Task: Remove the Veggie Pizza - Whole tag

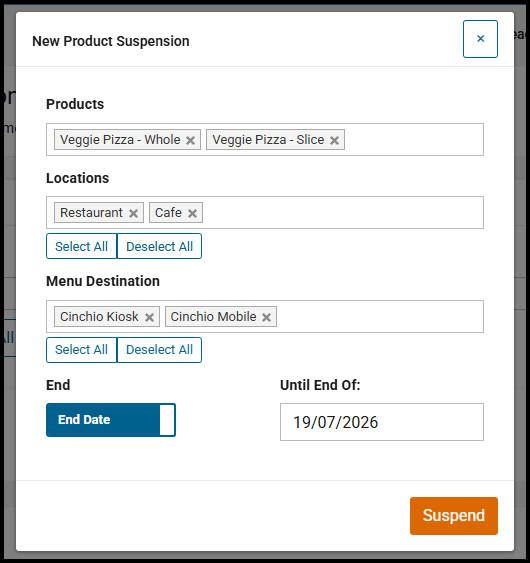Action: click(x=190, y=140)
